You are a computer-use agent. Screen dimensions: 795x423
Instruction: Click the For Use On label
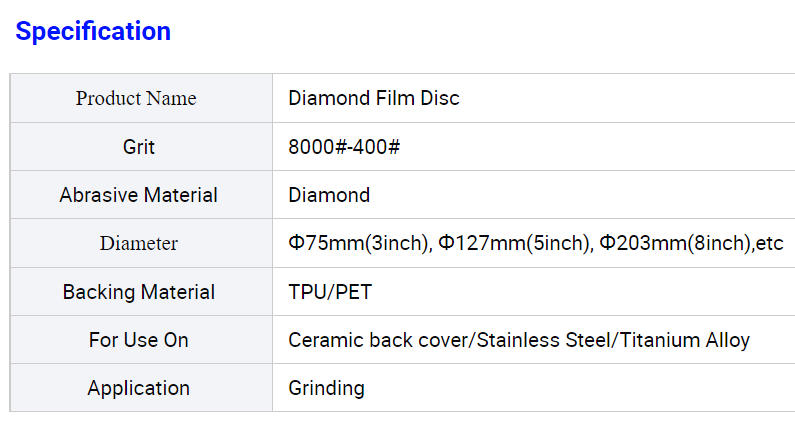[x=138, y=340]
